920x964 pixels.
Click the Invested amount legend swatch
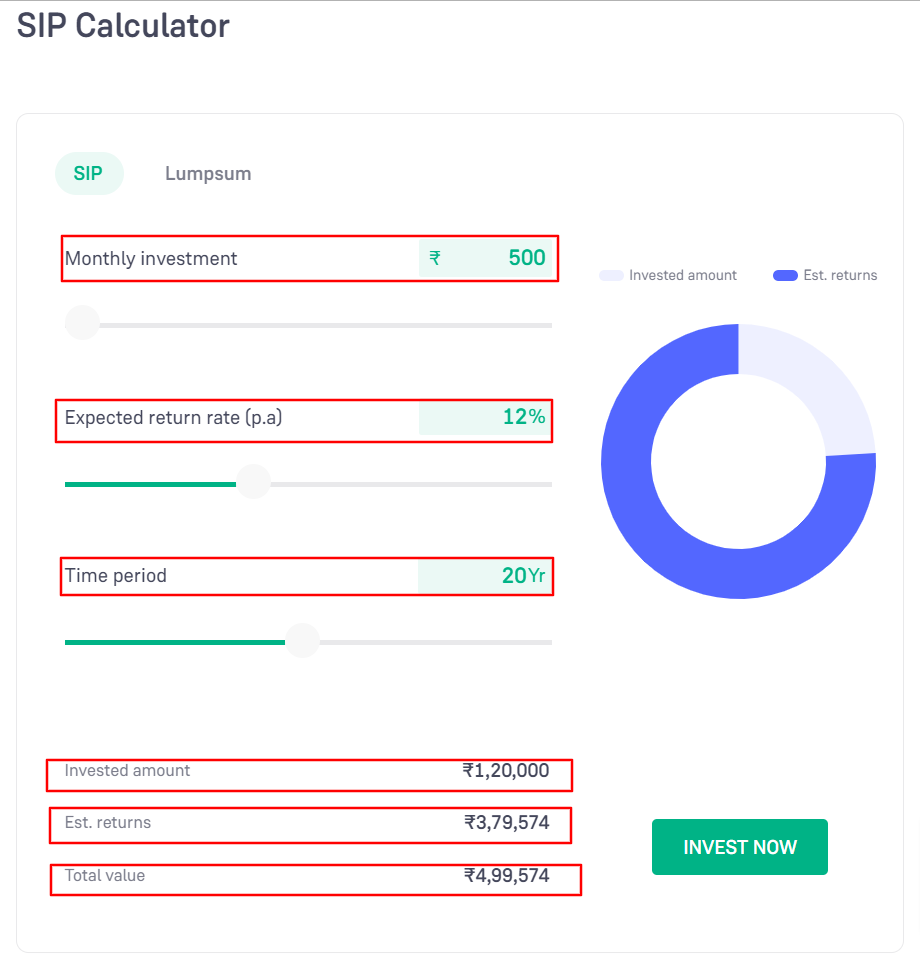coord(611,275)
